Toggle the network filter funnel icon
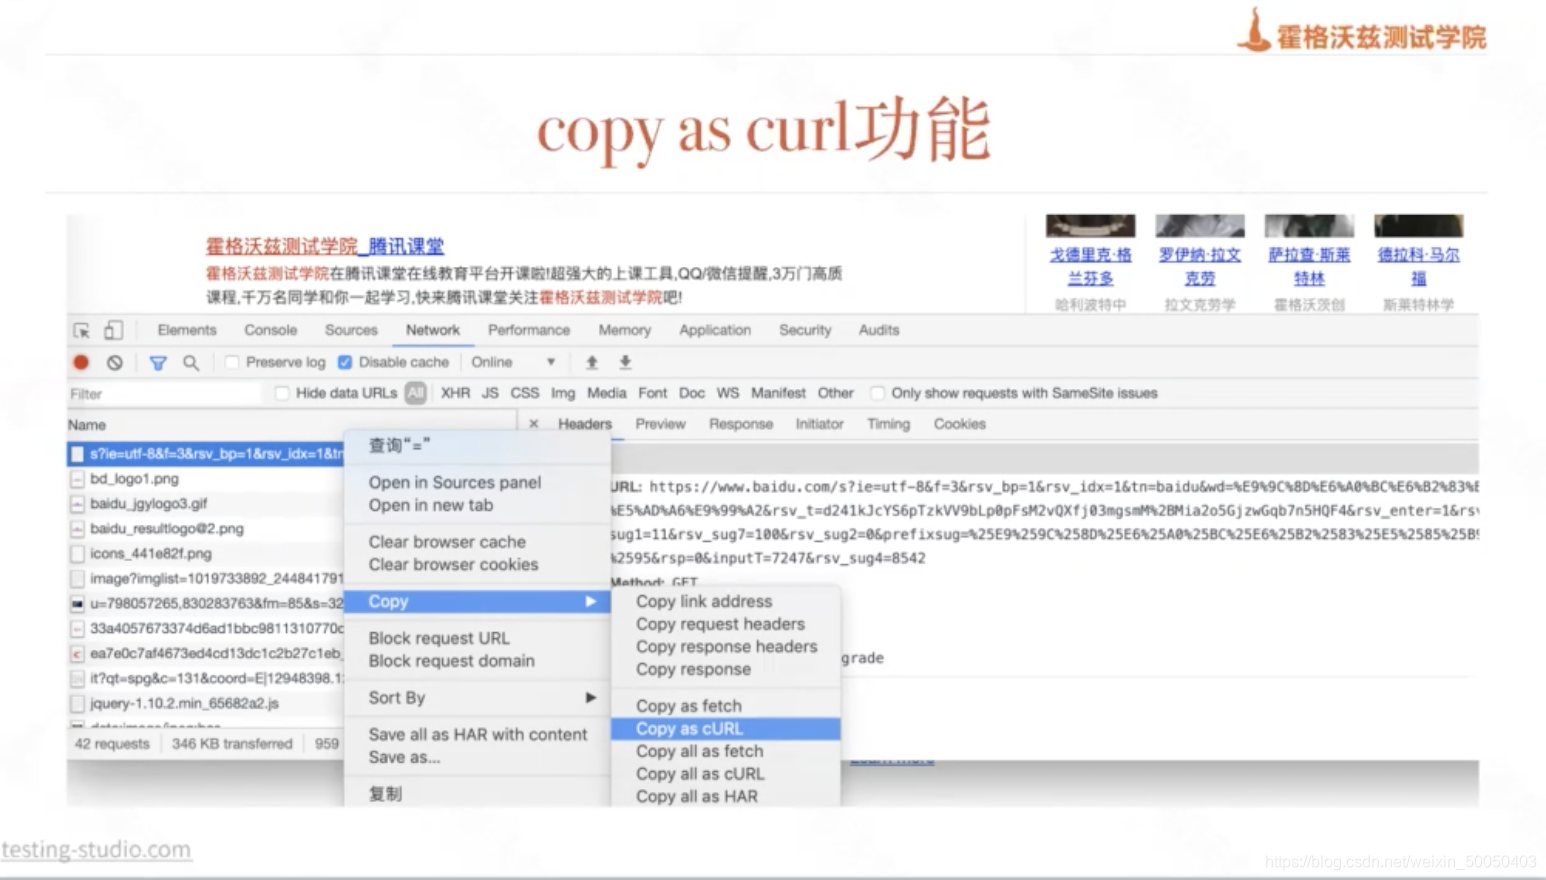 click(x=158, y=363)
